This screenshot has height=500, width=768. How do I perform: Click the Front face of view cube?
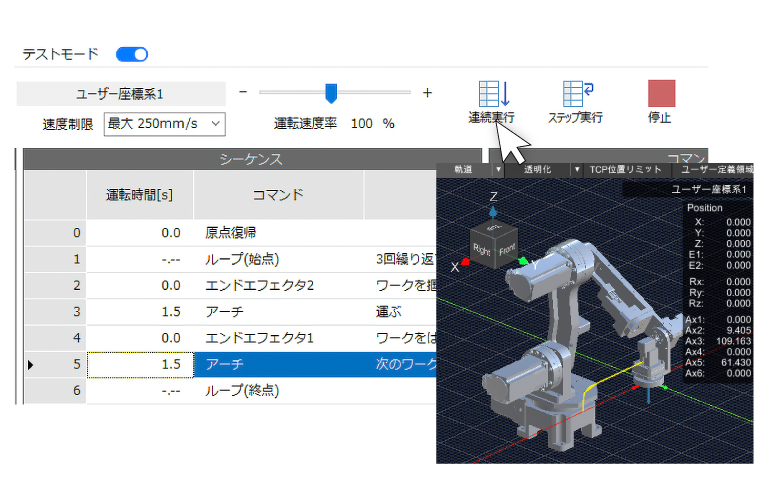click(x=507, y=250)
